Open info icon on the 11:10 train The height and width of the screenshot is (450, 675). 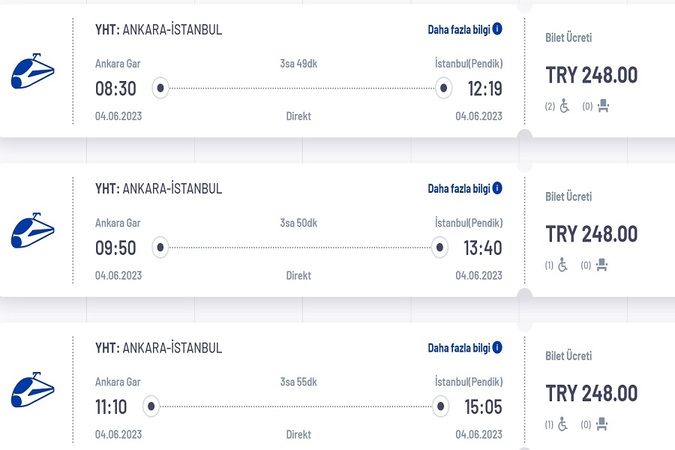[497, 347]
